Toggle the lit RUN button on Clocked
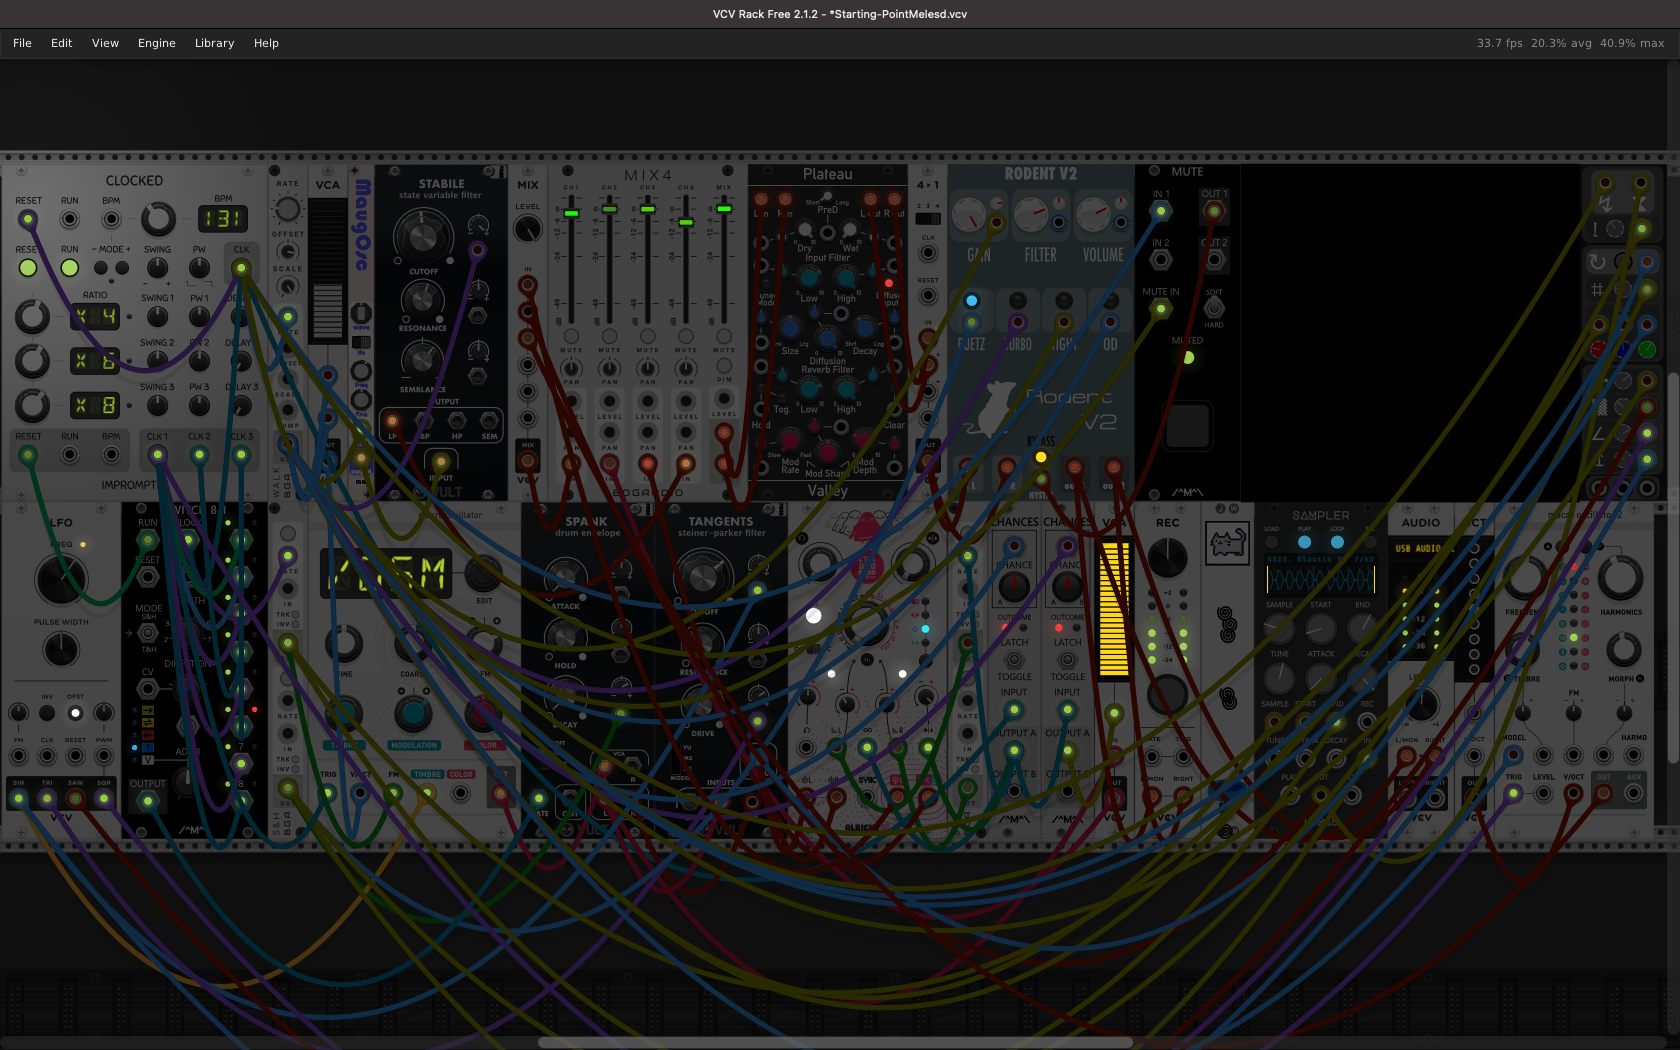Viewport: 1680px width, 1050px height. tap(69, 268)
